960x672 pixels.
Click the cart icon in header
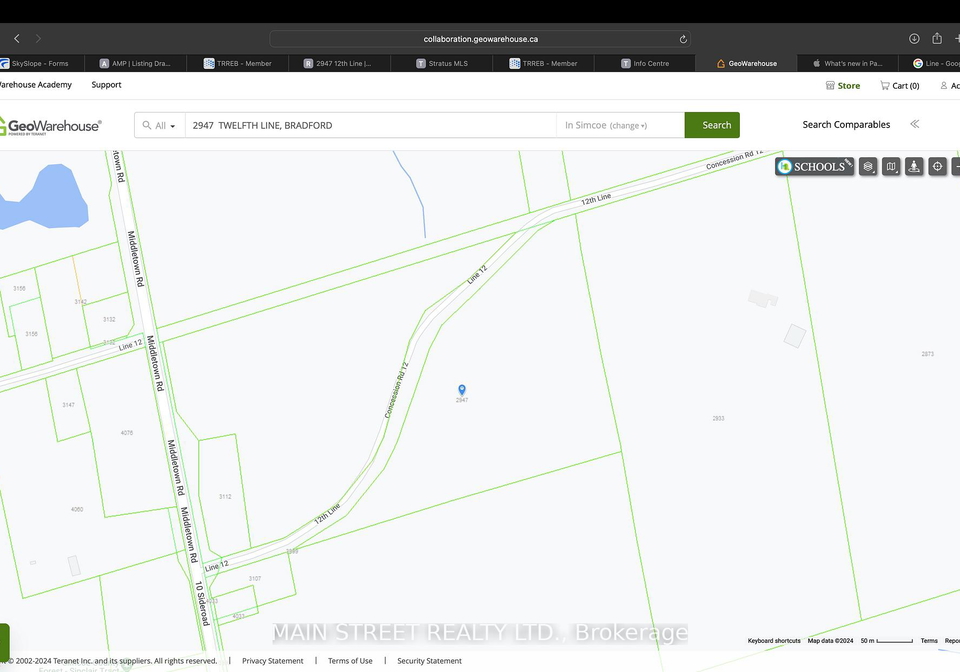(x=885, y=86)
